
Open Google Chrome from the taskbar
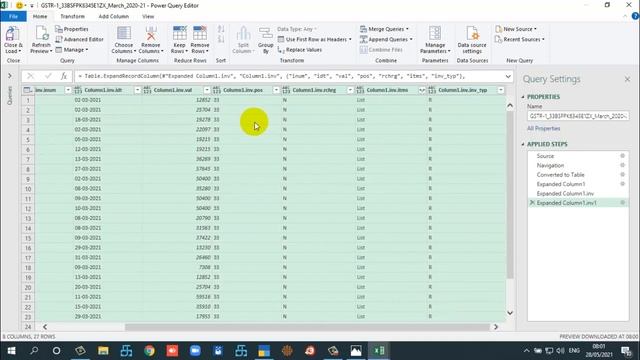pyautogui.click(x=149, y=351)
